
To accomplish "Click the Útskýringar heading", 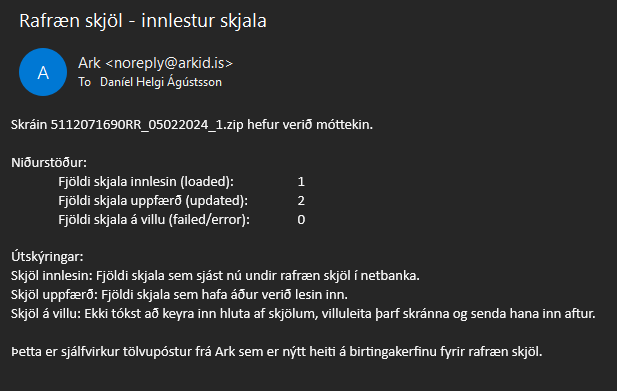I will pos(47,256).
